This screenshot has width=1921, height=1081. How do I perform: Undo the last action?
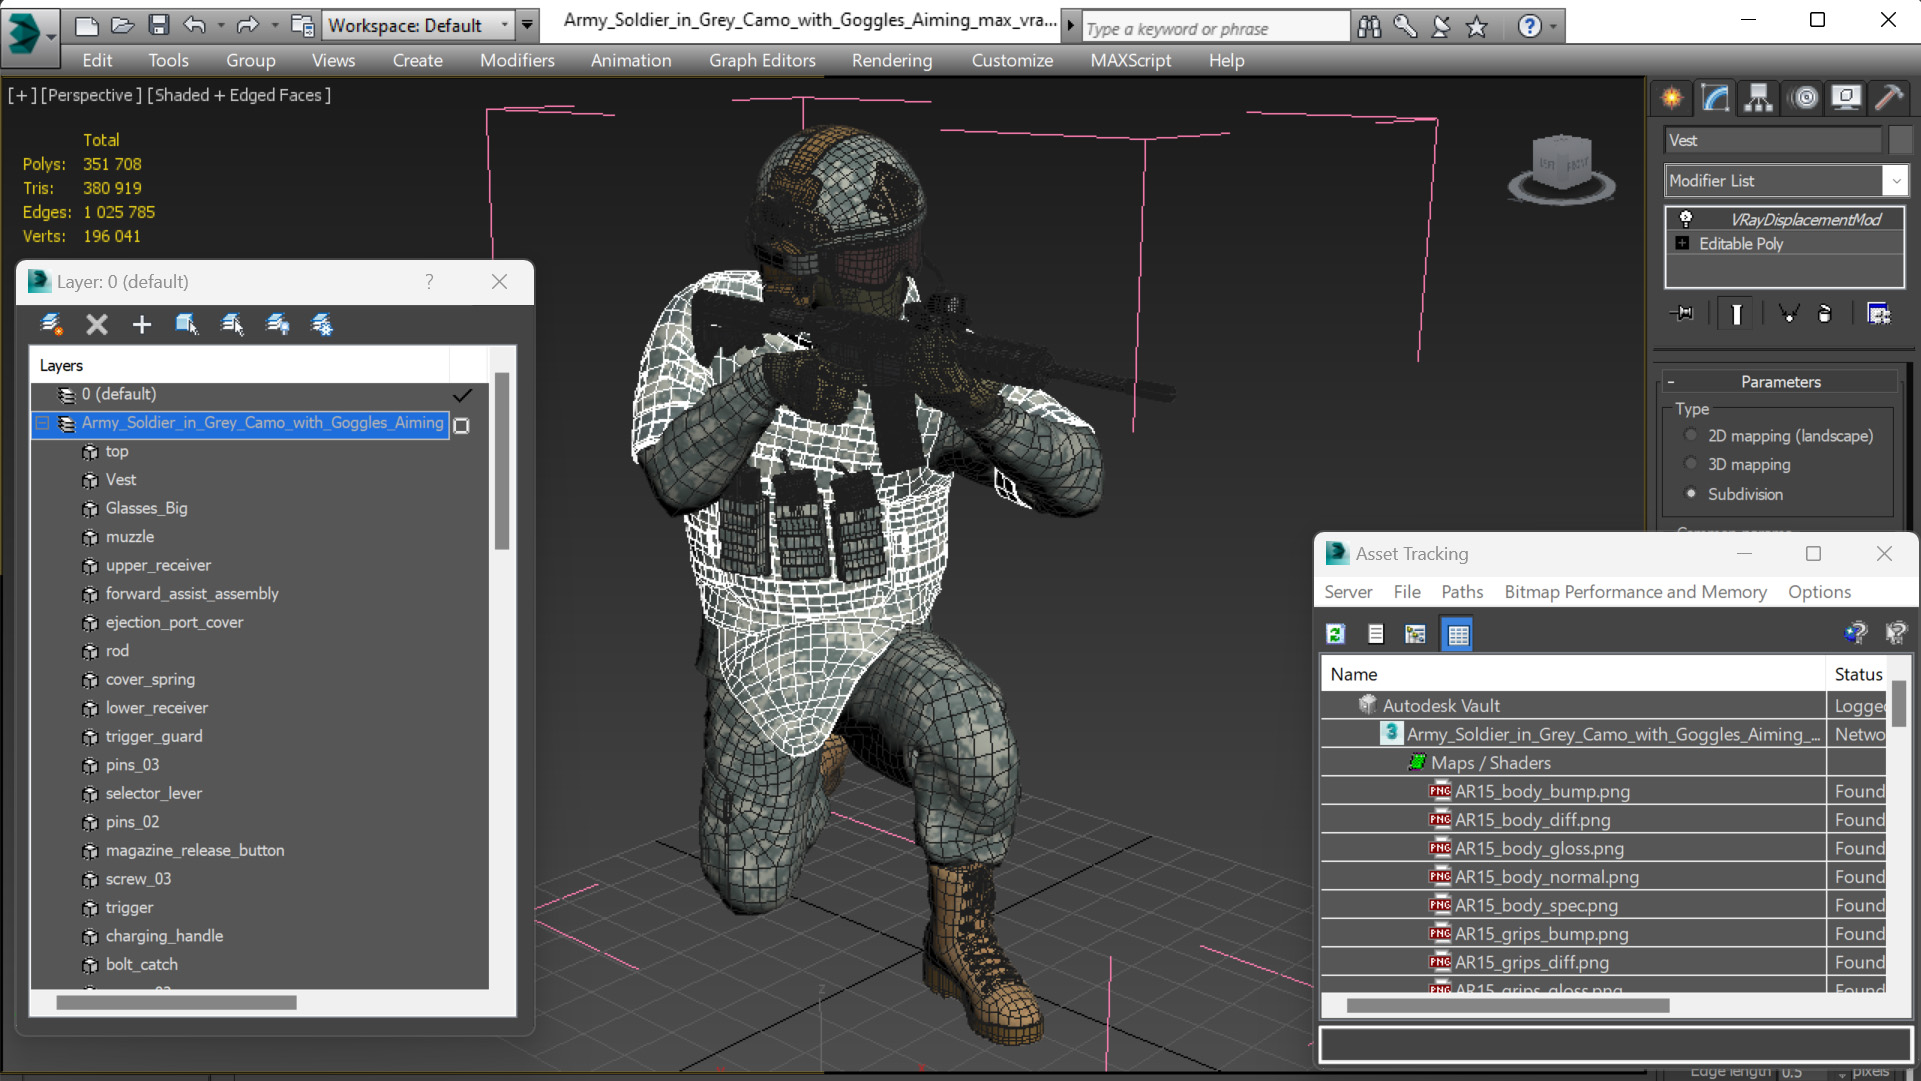point(195,25)
